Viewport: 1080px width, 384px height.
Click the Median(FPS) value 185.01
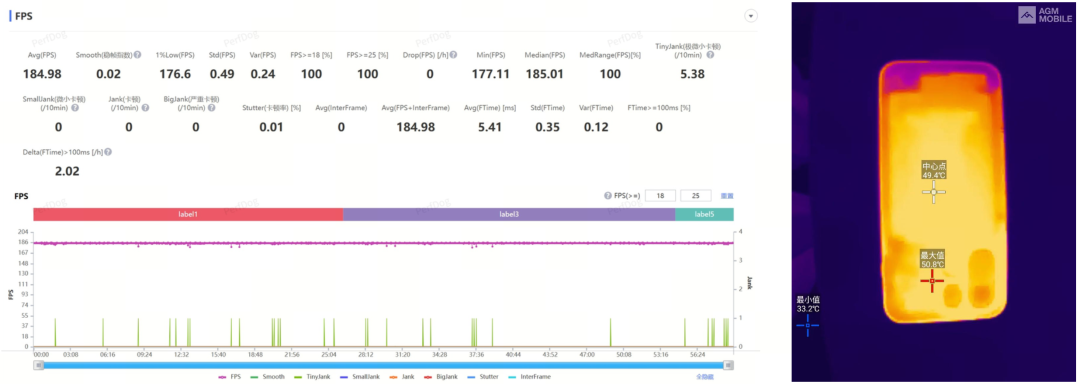tap(544, 74)
